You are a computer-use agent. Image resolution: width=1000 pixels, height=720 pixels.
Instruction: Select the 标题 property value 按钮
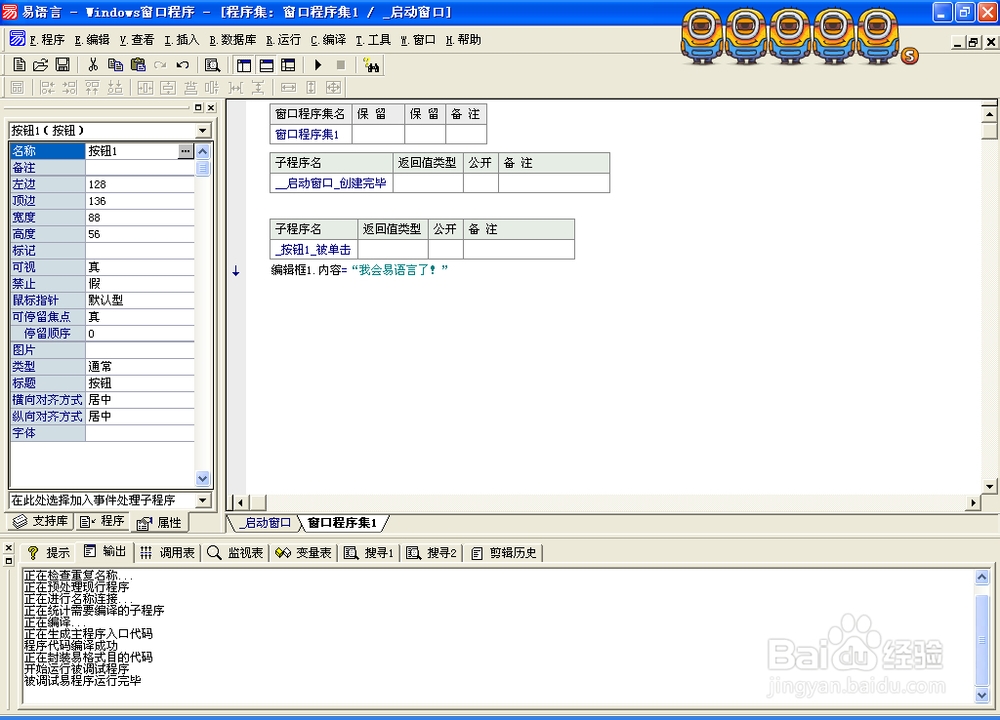click(x=140, y=383)
